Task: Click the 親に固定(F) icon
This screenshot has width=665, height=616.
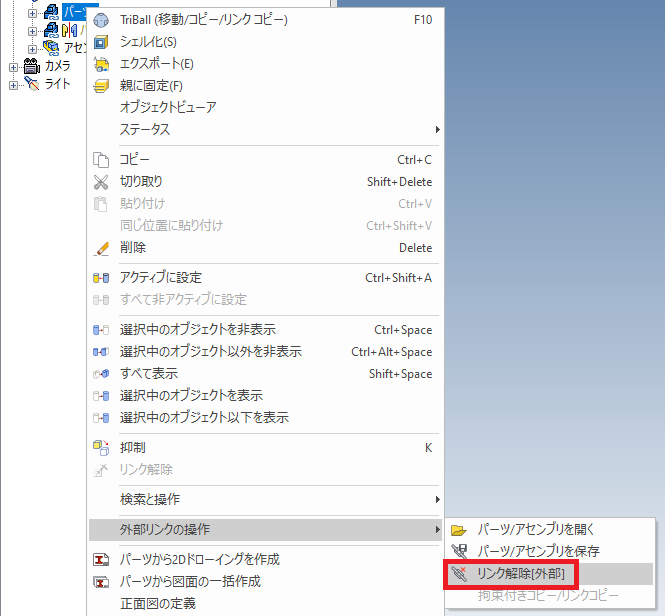Action: (101, 86)
